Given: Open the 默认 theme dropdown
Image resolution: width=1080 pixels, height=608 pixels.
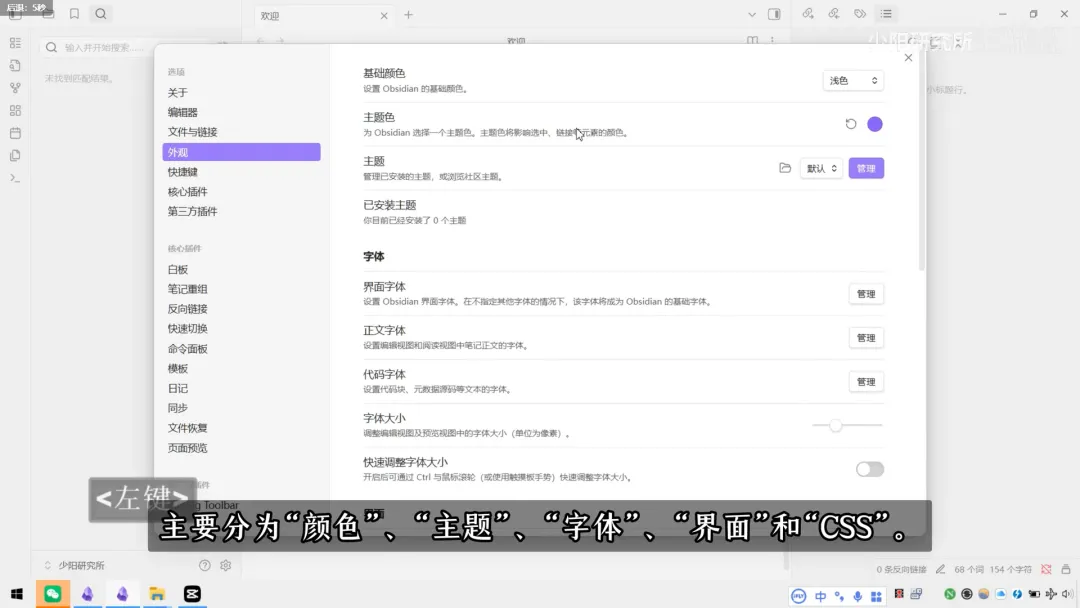Looking at the screenshot, I should tap(820, 168).
